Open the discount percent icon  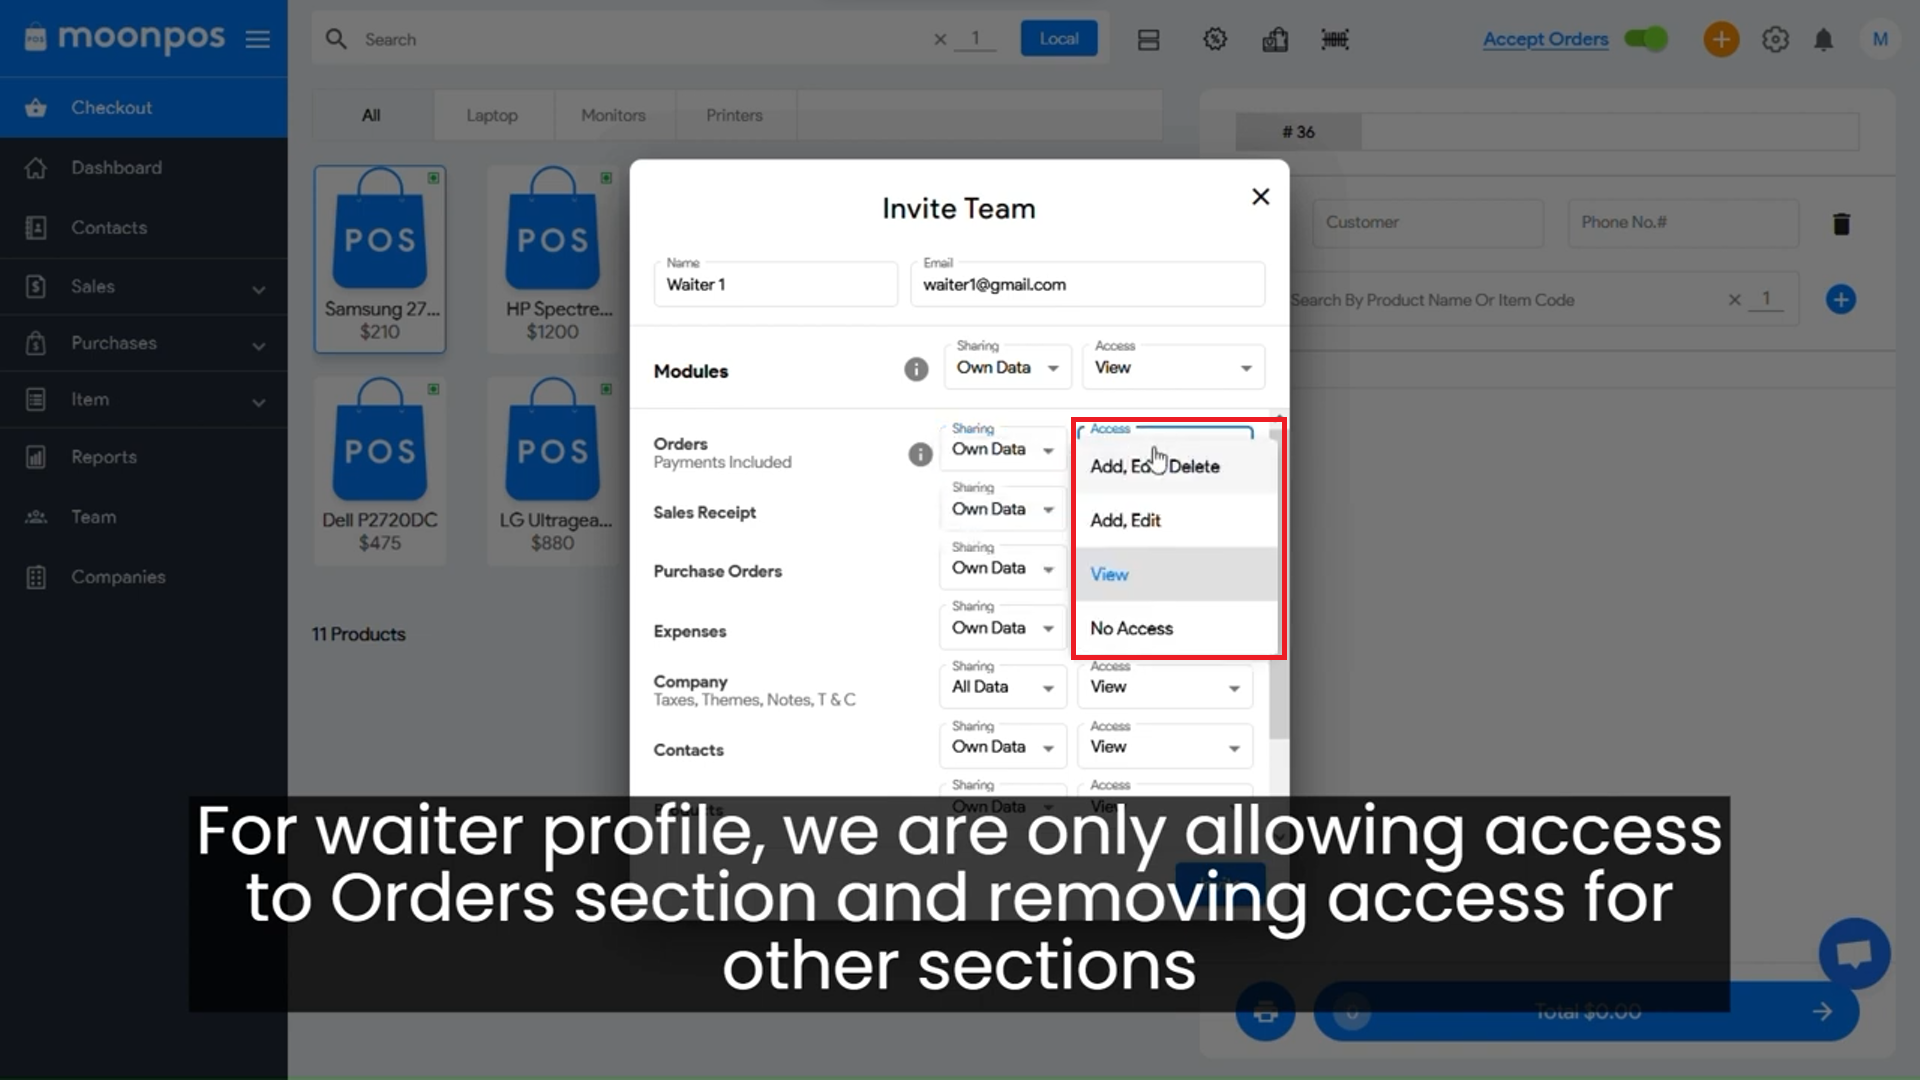coord(1215,39)
